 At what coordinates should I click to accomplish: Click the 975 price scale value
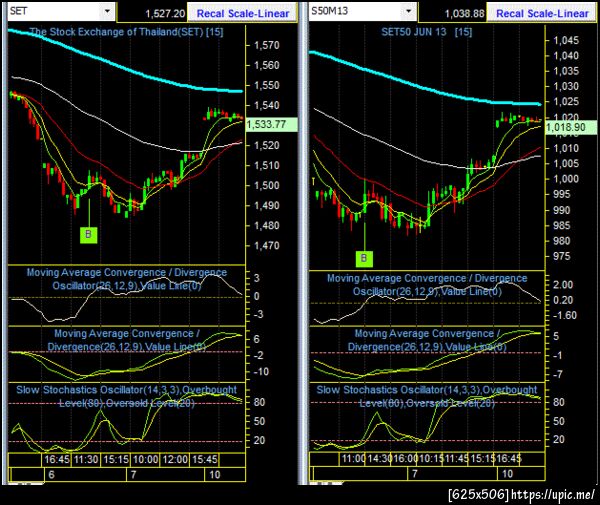(x=561, y=257)
